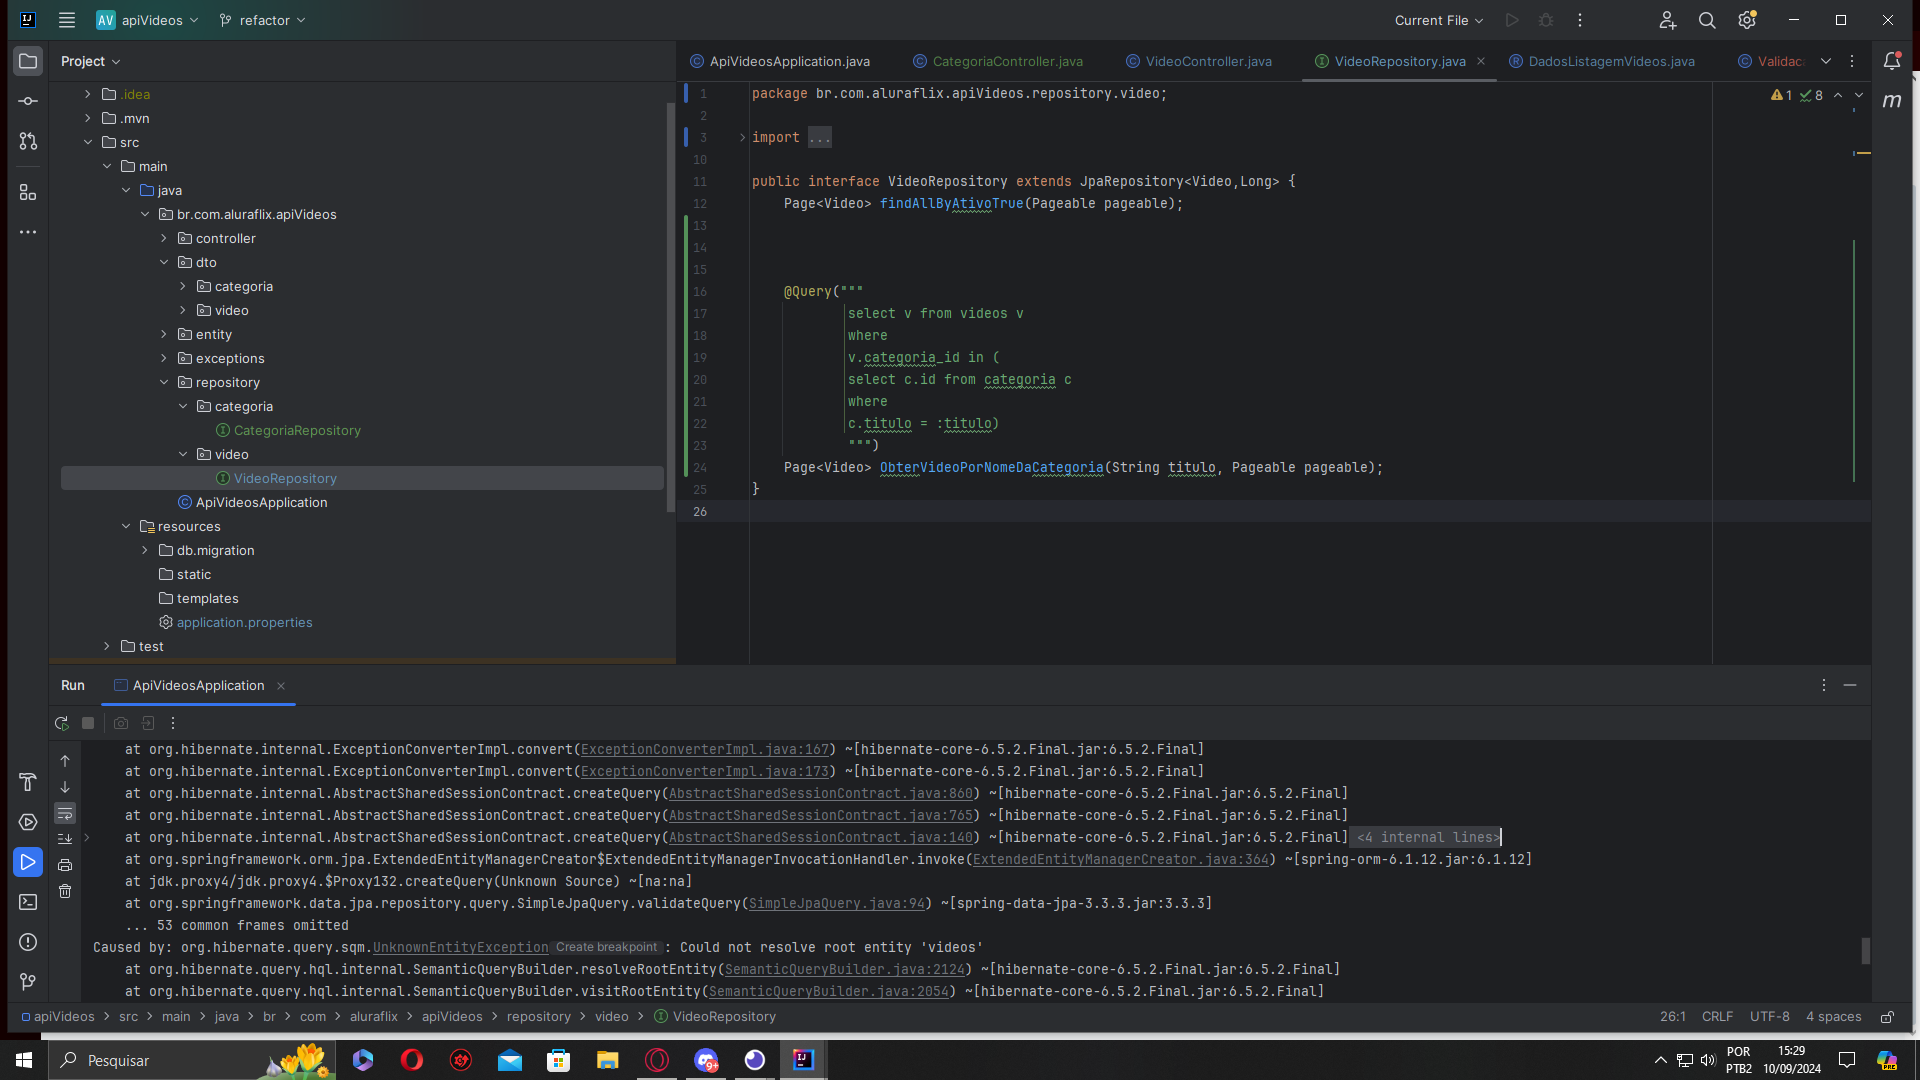Open the Build hammer tool window
Screen dimensions: 1920x1080
pos(28,782)
